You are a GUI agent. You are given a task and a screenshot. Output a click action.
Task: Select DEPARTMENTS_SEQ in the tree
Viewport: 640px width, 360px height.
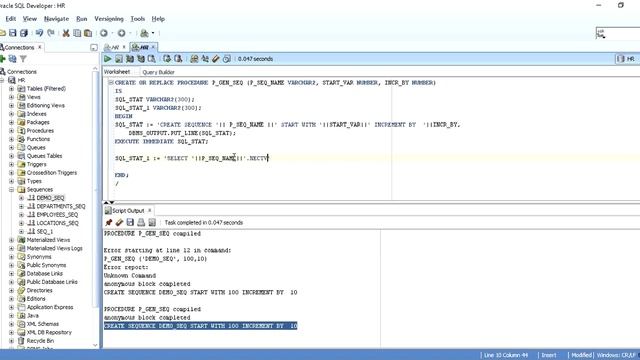tap(61, 206)
